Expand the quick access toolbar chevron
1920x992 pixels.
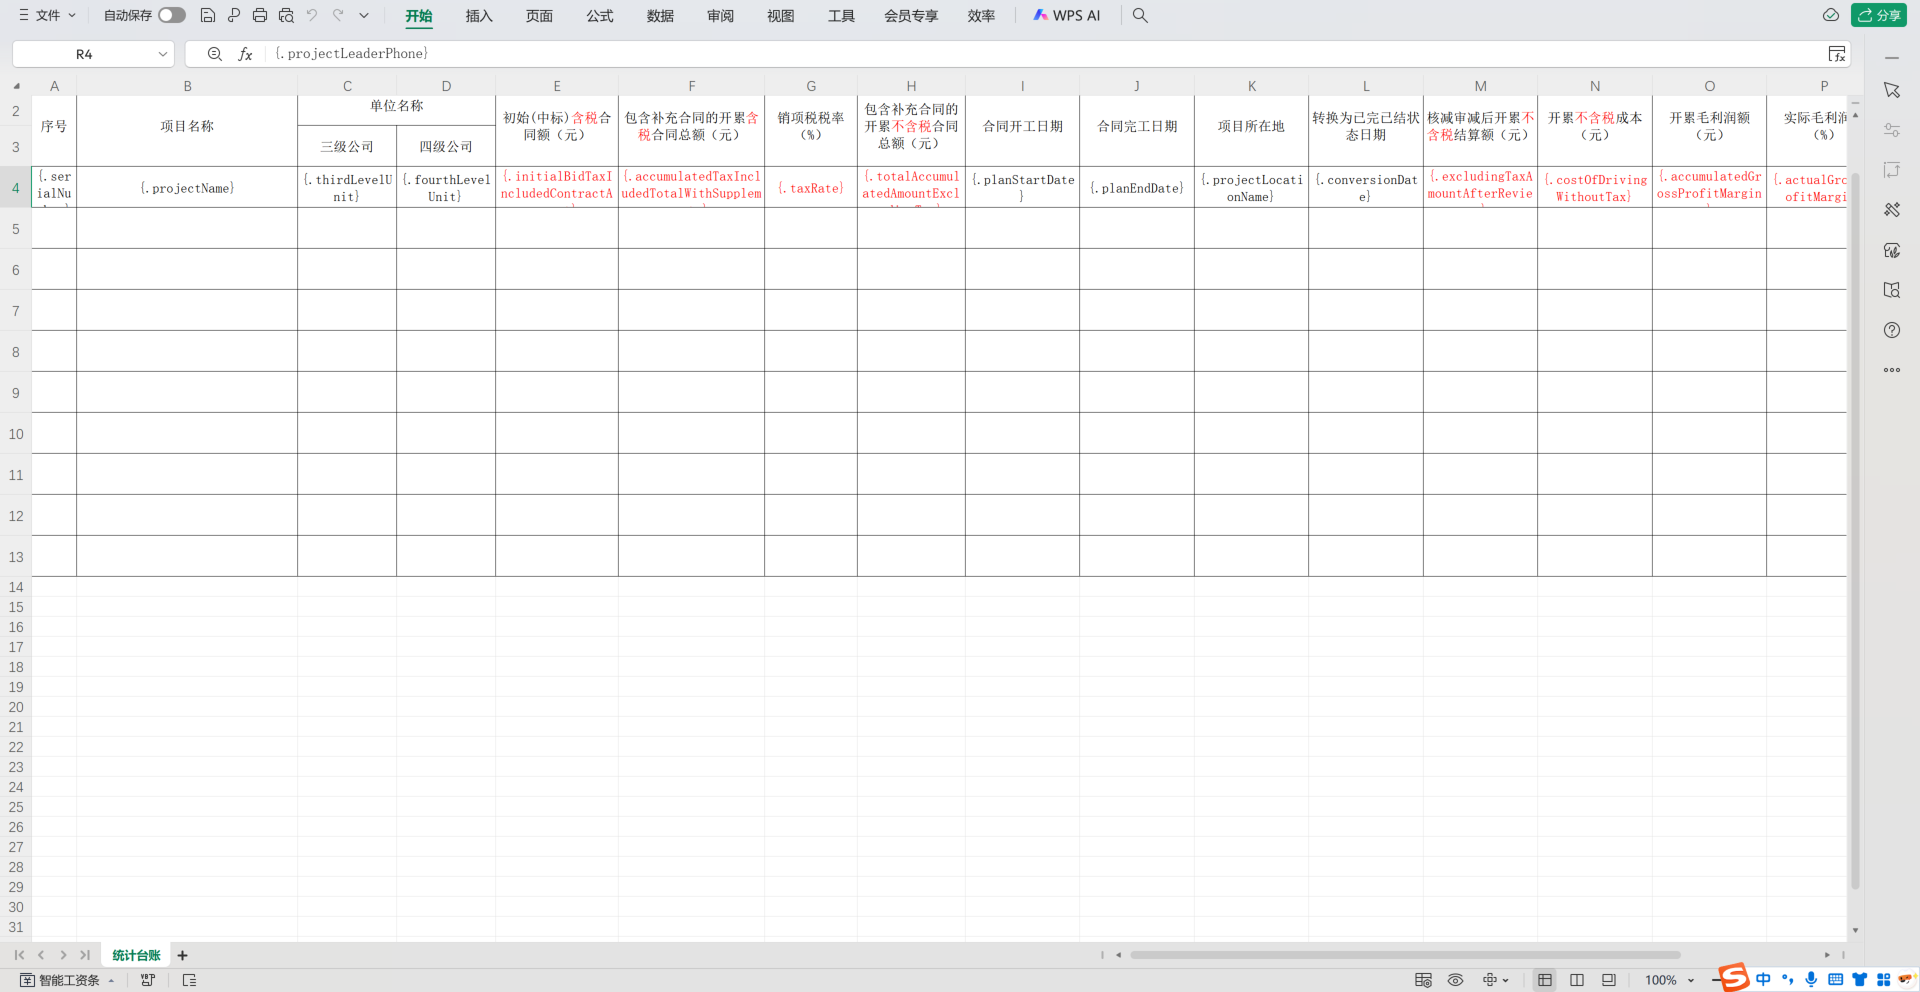coord(364,15)
